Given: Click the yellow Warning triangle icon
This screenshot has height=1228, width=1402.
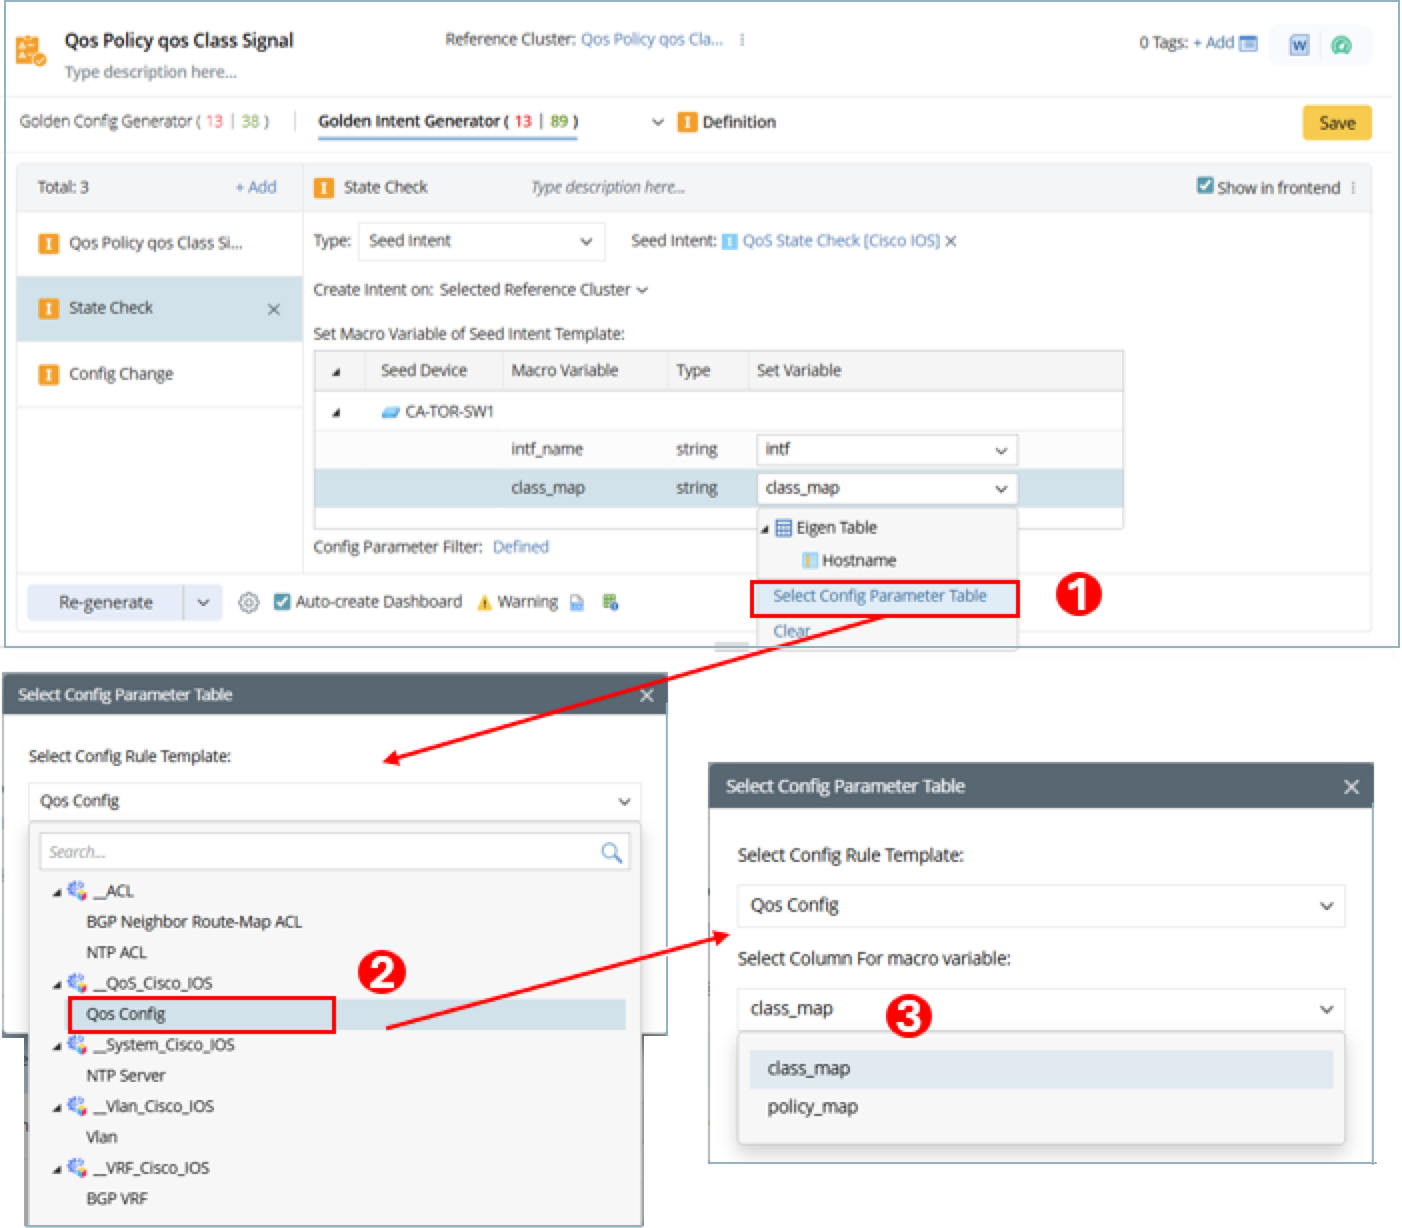Looking at the screenshot, I should point(484,602).
